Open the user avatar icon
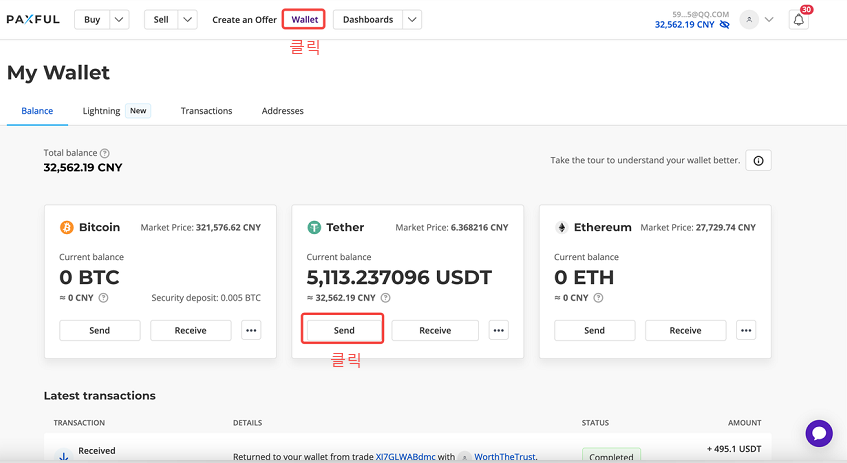Screen dimensions: 847x463 coord(749,19)
